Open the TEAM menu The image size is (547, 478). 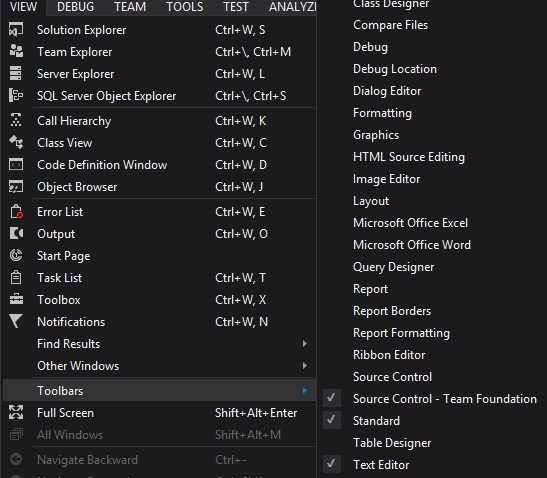coord(130,7)
